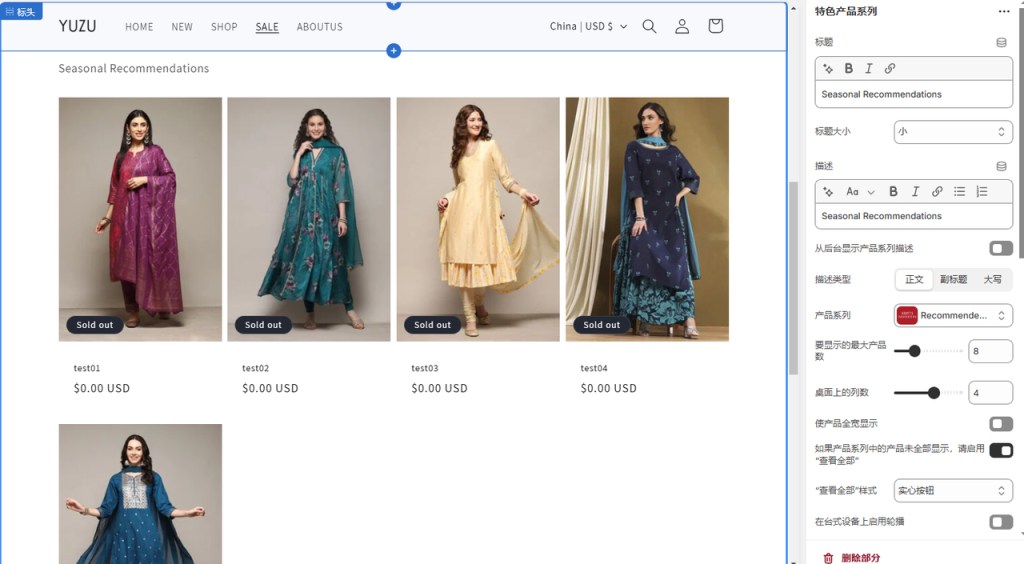
Task: Open test01 product link
Action: pos(87,368)
